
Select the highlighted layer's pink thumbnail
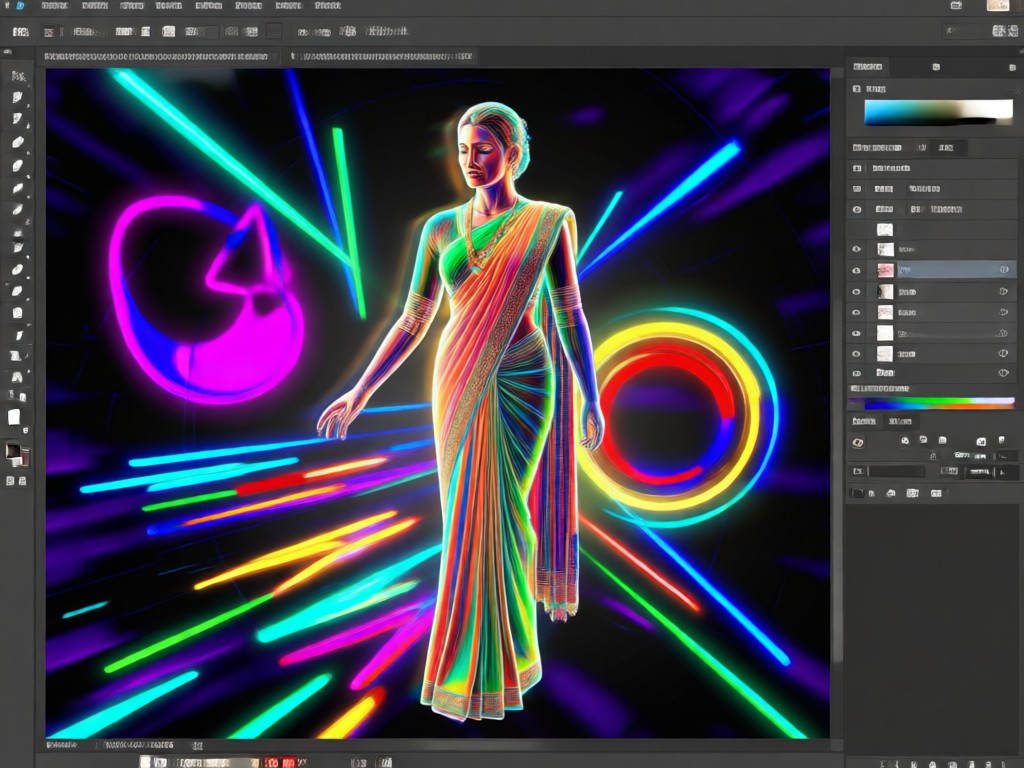tap(885, 270)
